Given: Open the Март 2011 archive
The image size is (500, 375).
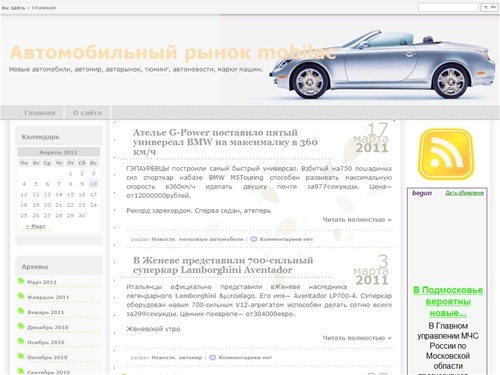Looking at the screenshot, I should (x=42, y=282).
